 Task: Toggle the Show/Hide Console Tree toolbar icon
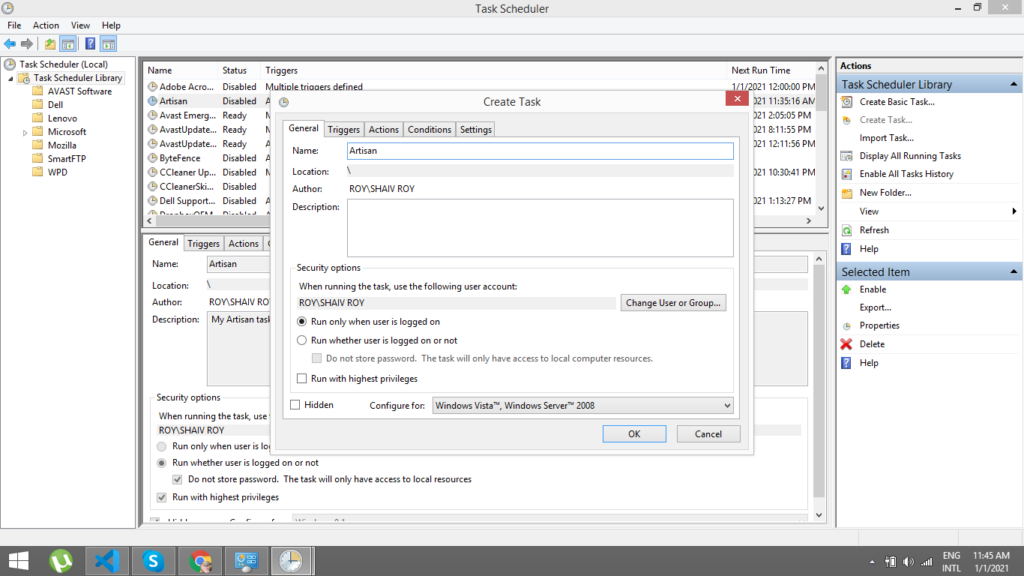[x=68, y=44]
